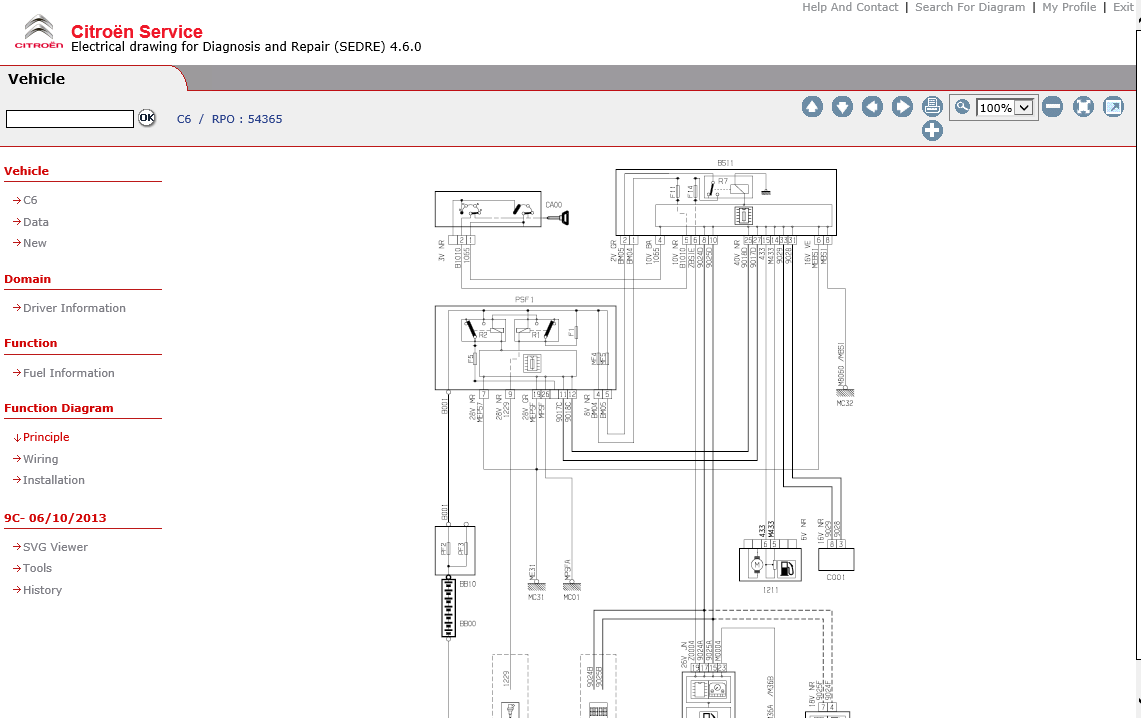Select the Vehicle tab
The width and height of the screenshot is (1141, 718).
(37, 79)
